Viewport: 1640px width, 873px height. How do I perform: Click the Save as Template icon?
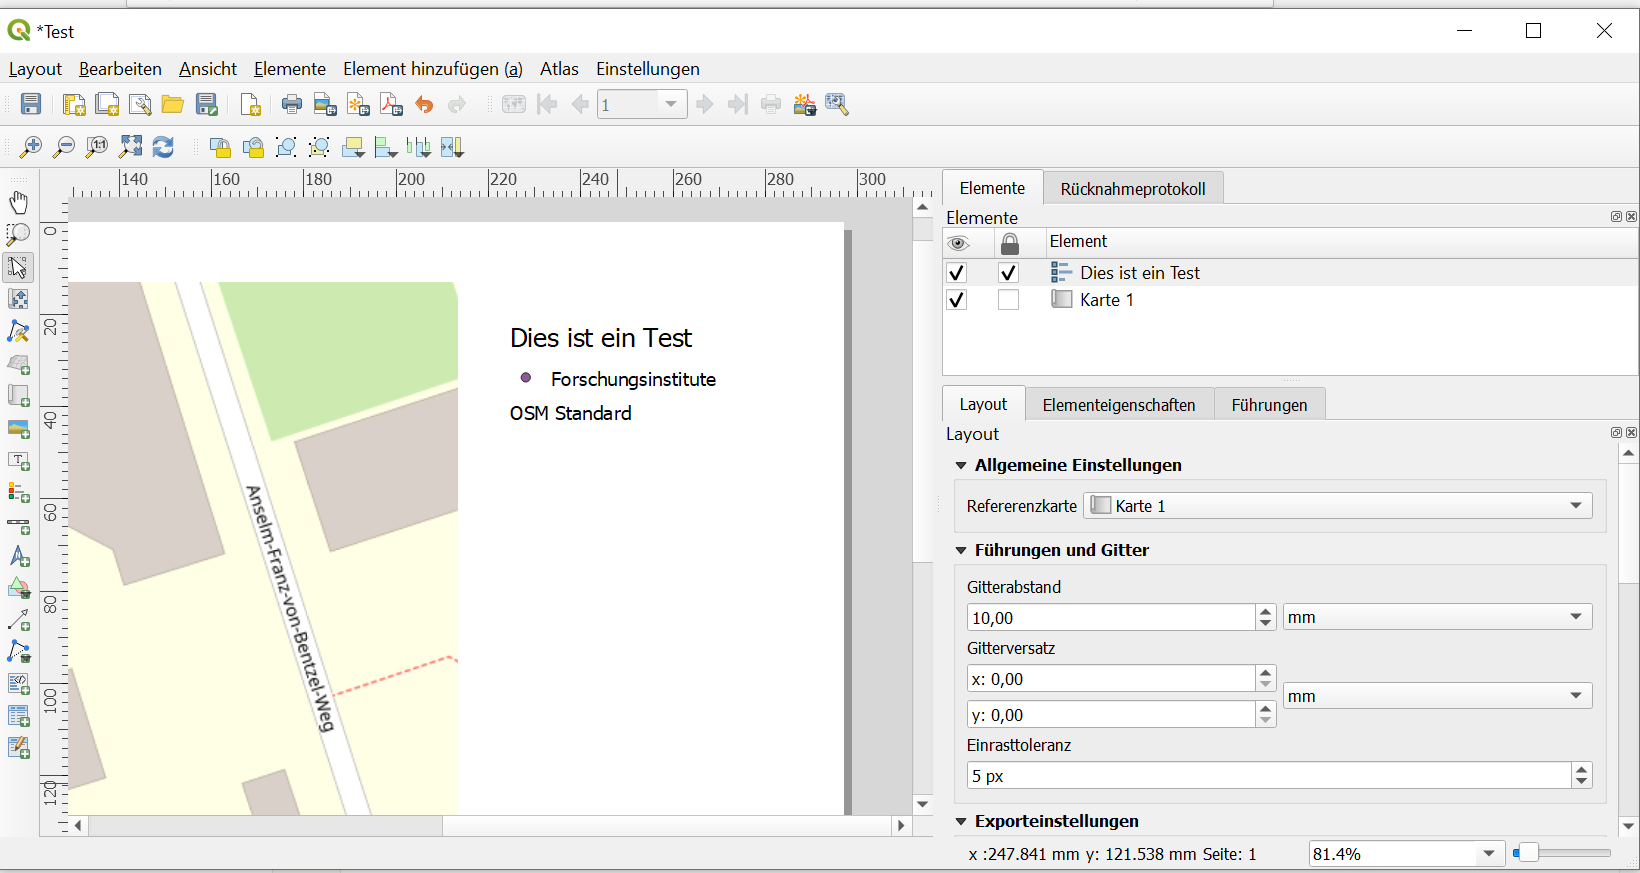point(207,104)
